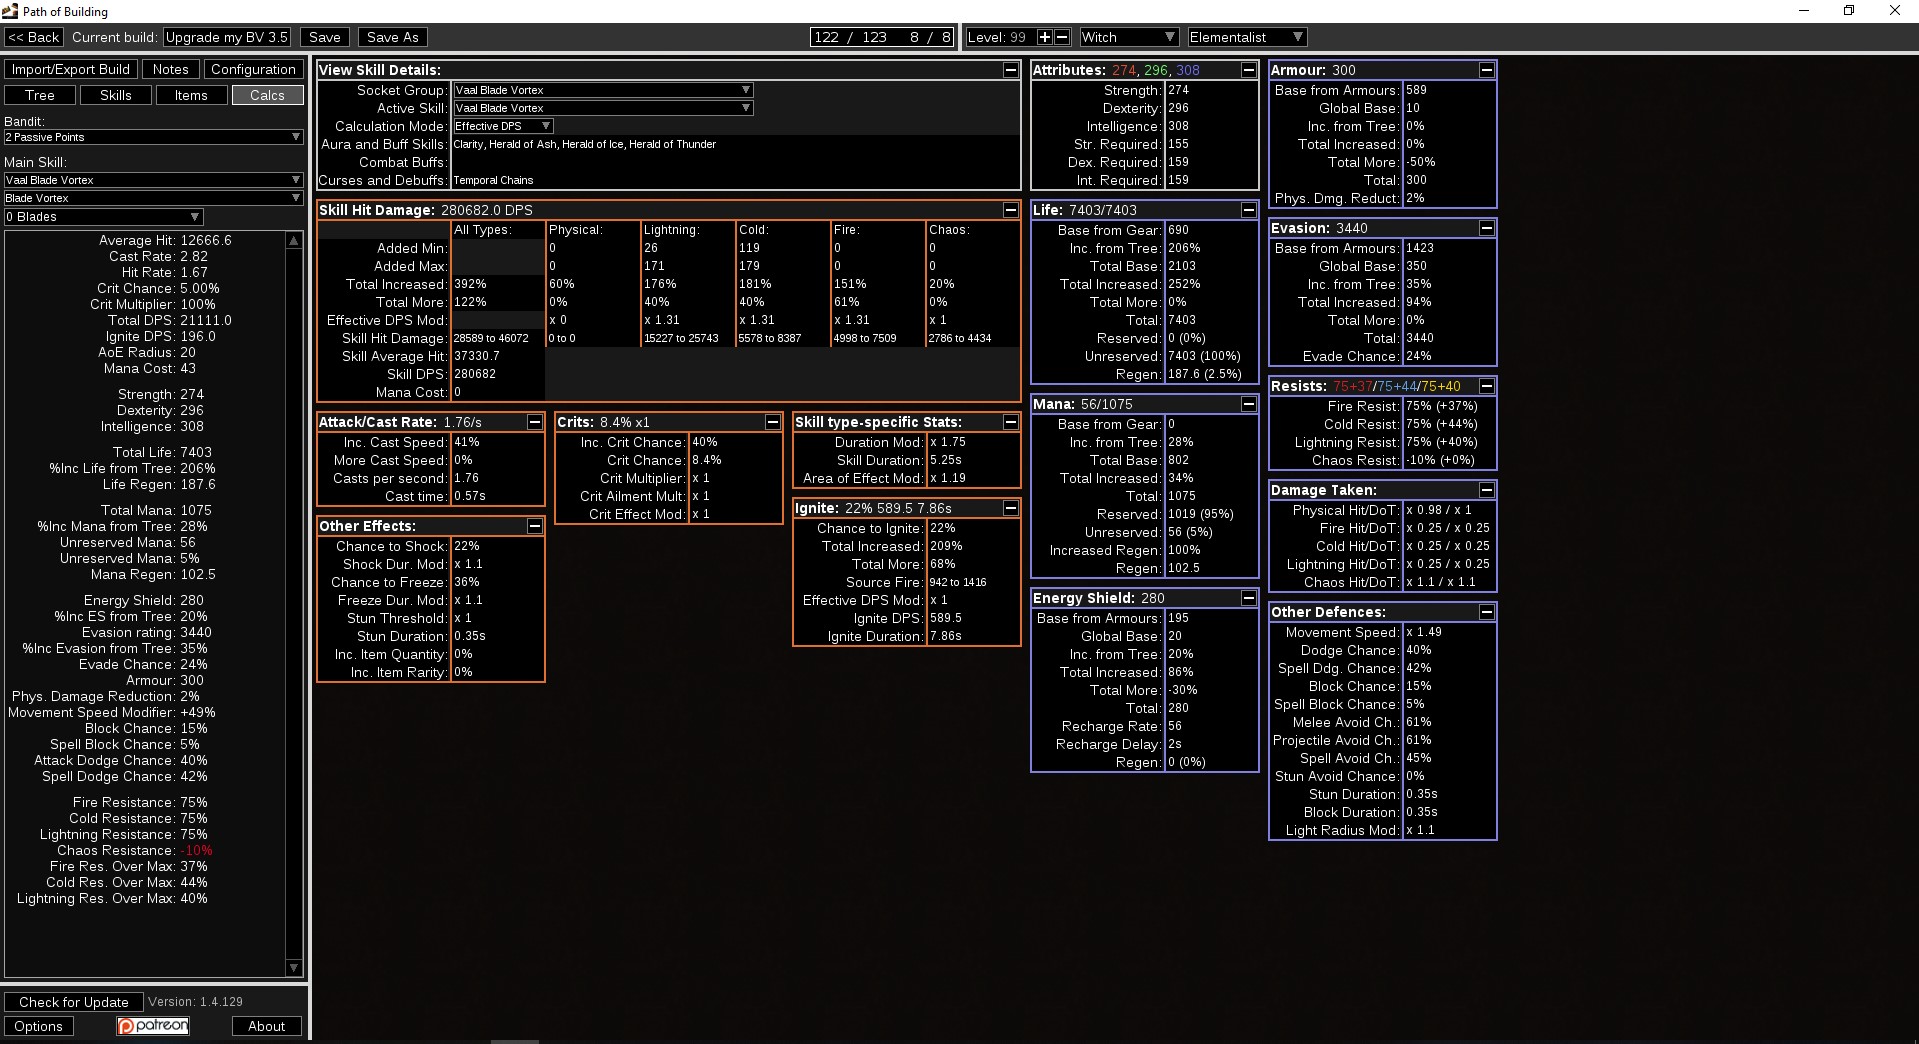
Task: Click the Temporal Chains curse text
Action: coord(493,180)
